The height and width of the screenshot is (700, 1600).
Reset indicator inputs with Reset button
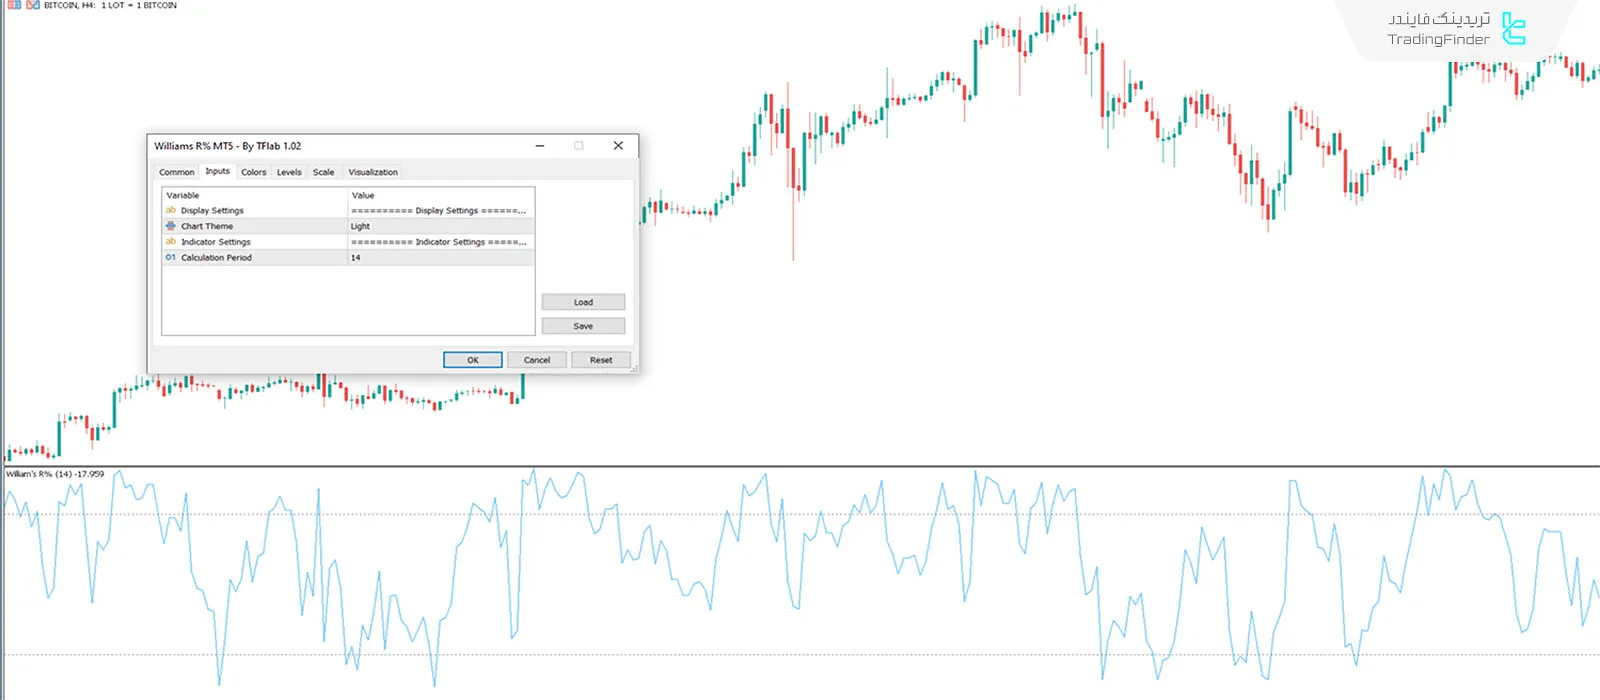(601, 360)
